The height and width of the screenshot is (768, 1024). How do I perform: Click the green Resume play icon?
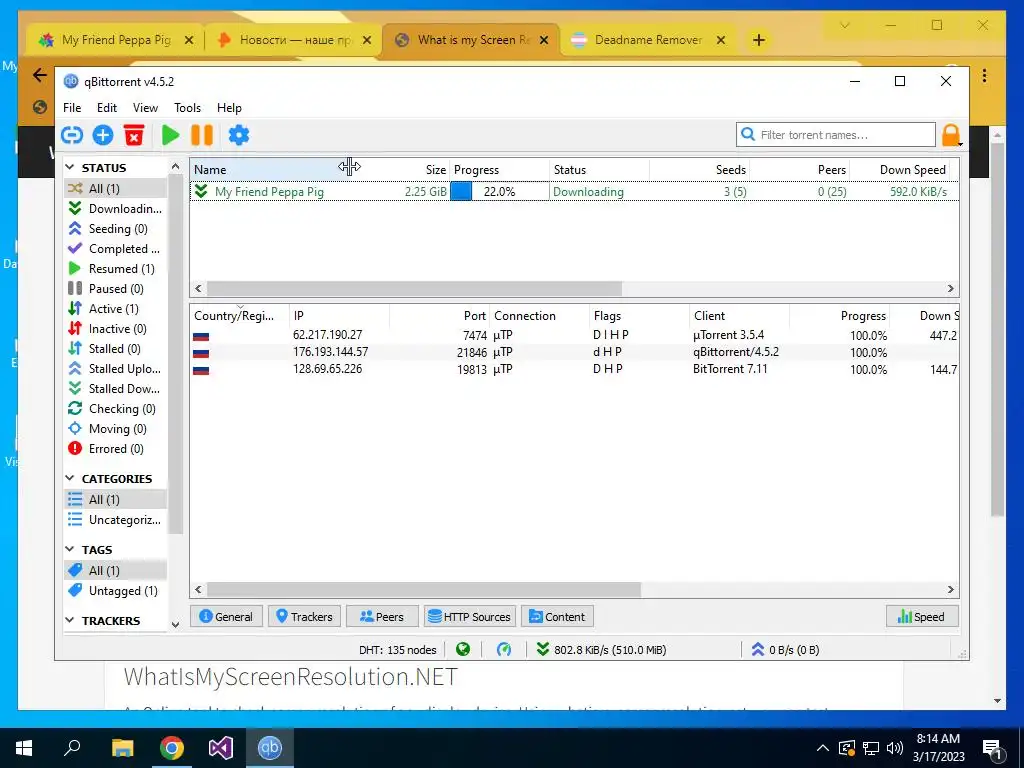point(170,135)
